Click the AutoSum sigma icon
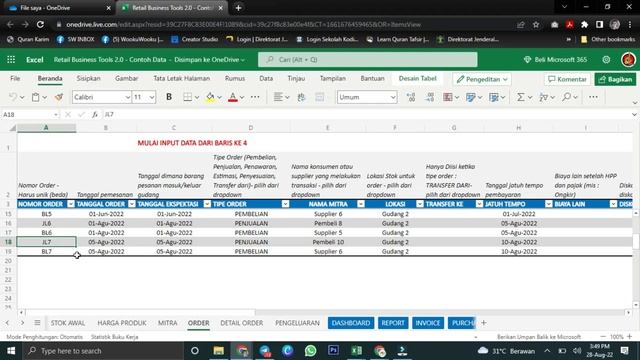This screenshot has width=640, height=360. (x=521, y=97)
